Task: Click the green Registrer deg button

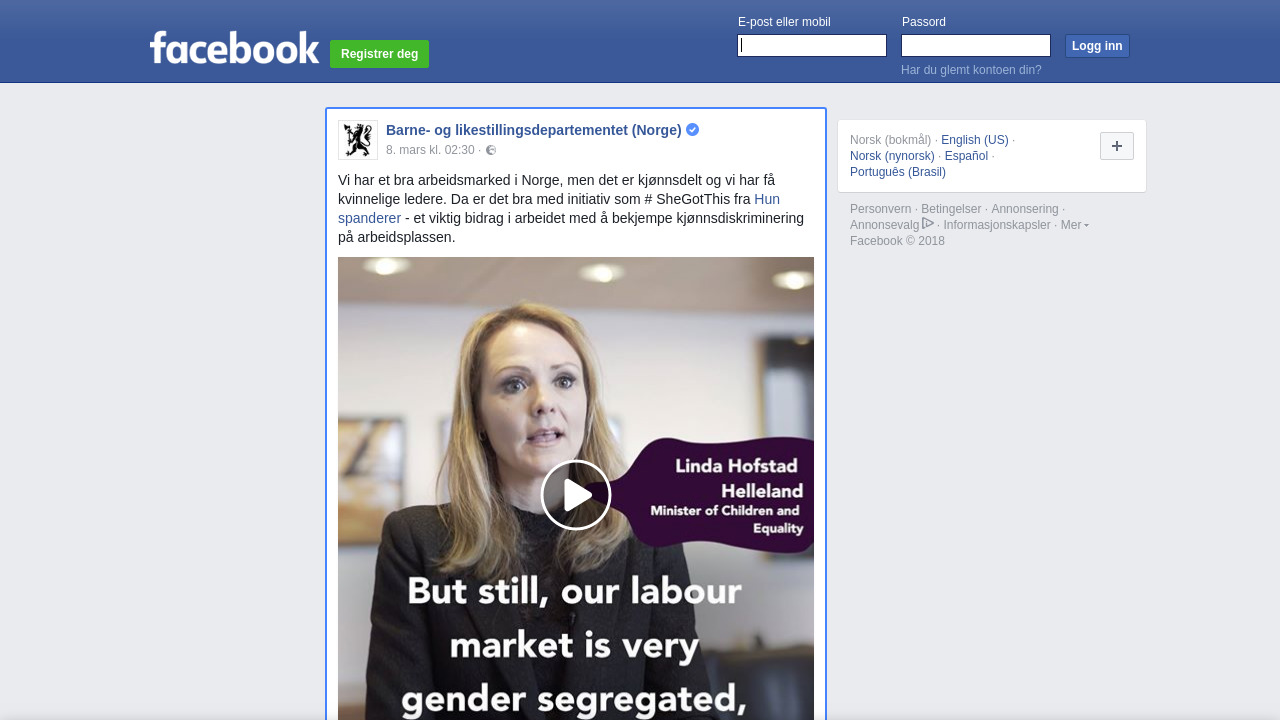Action: (379, 54)
